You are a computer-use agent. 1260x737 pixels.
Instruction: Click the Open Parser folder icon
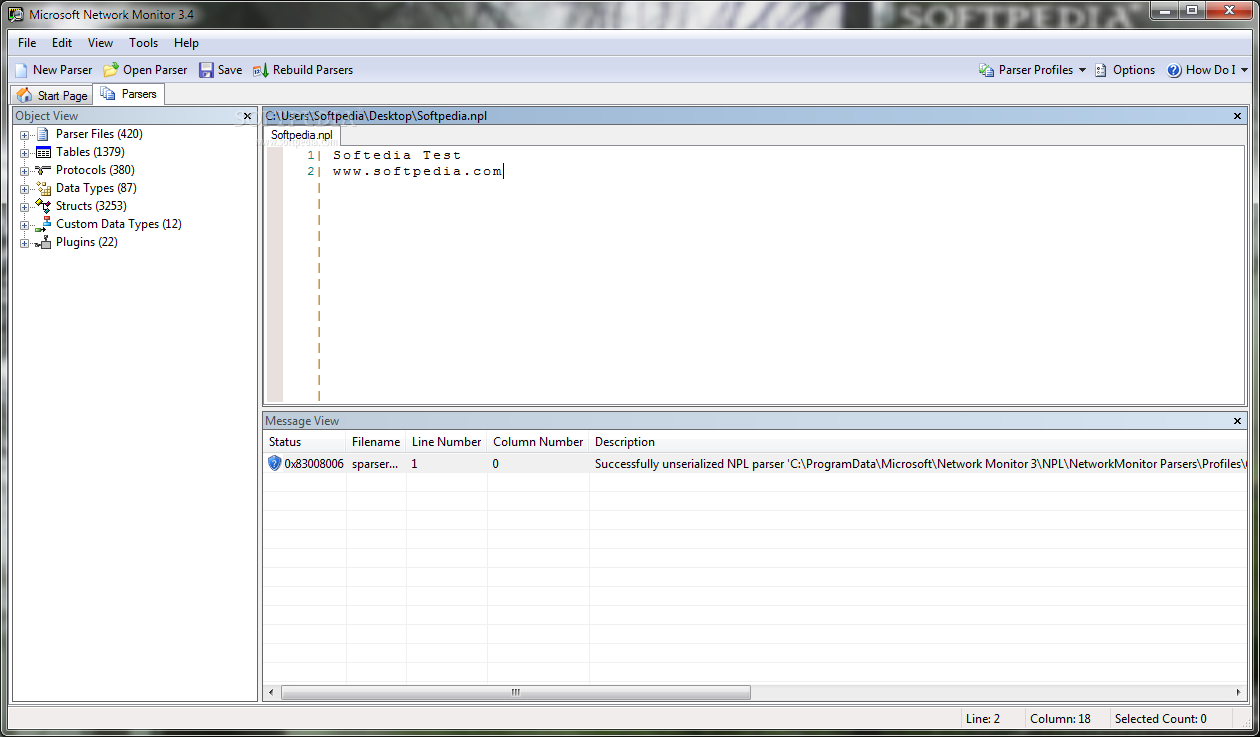pyautogui.click(x=111, y=70)
